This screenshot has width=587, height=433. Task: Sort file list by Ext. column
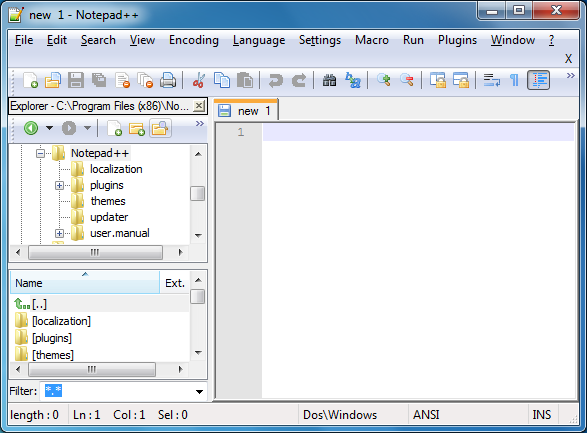tap(174, 283)
